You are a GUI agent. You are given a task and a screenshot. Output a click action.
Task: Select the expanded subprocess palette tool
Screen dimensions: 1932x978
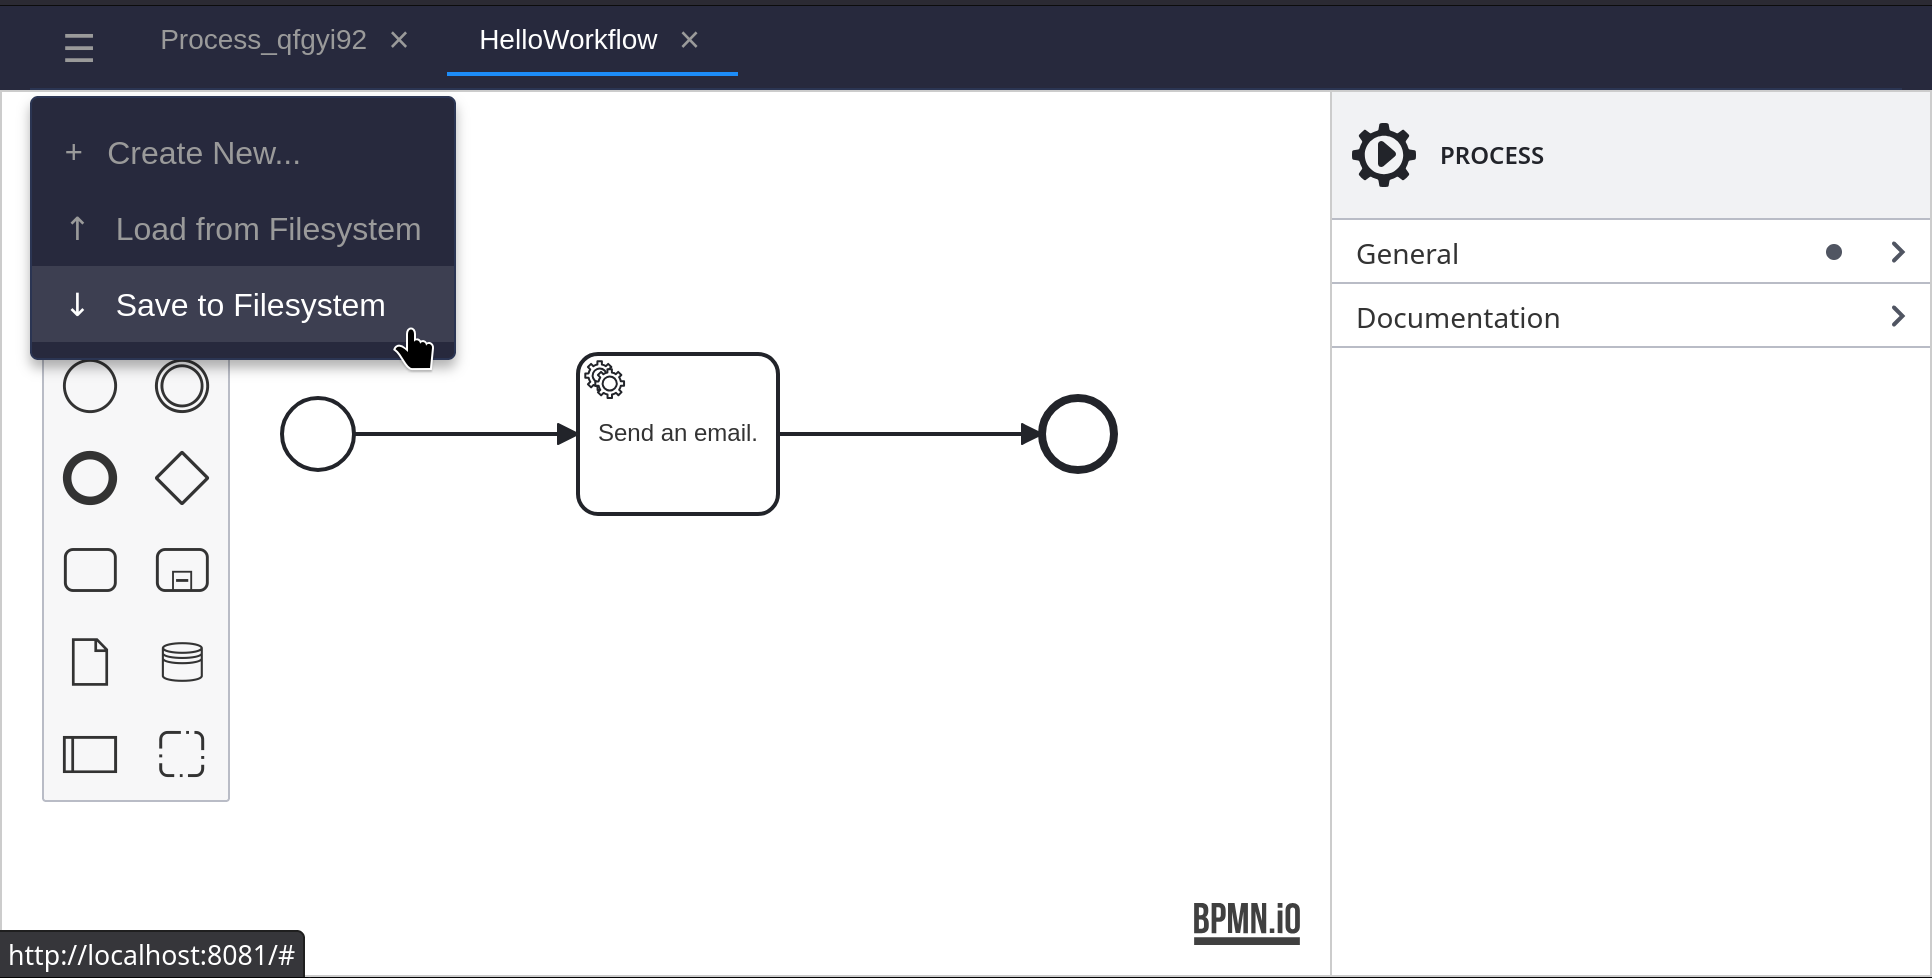(182, 570)
